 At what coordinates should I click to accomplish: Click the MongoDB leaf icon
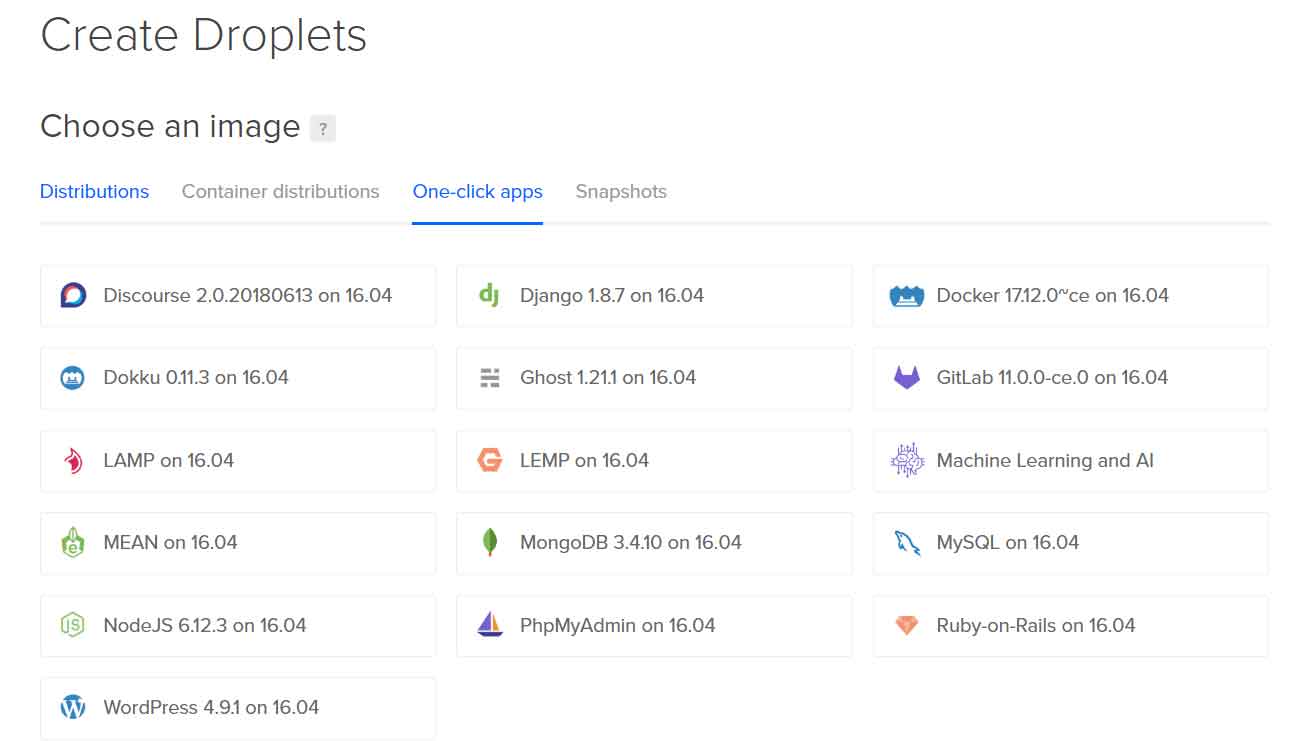pos(489,543)
